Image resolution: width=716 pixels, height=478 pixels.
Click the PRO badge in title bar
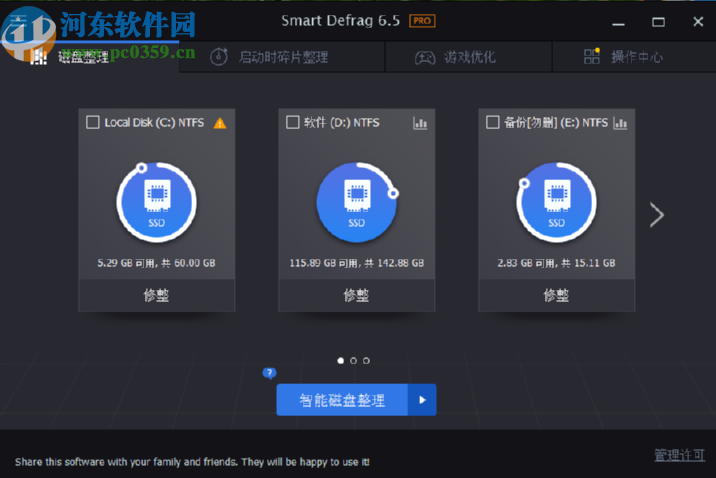click(422, 21)
